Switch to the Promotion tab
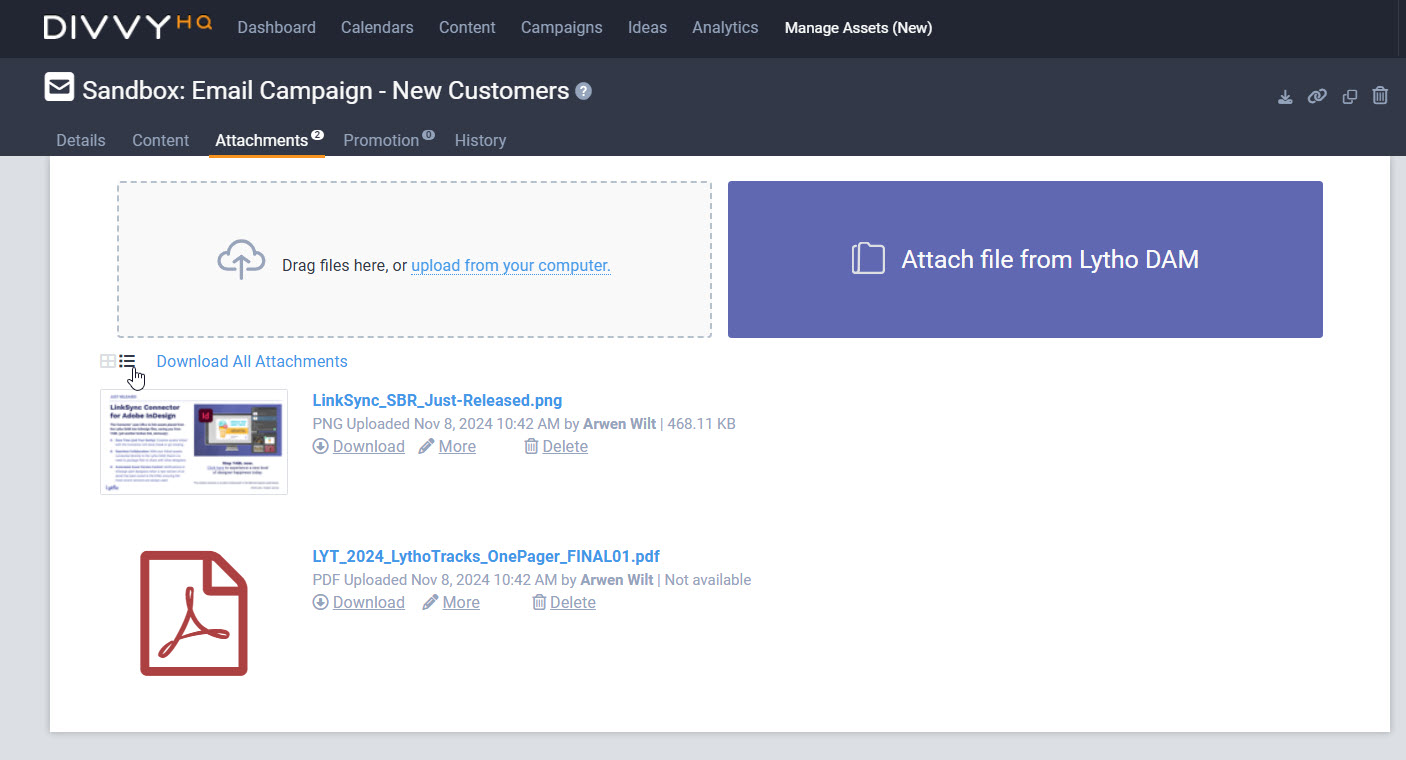 click(x=381, y=140)
